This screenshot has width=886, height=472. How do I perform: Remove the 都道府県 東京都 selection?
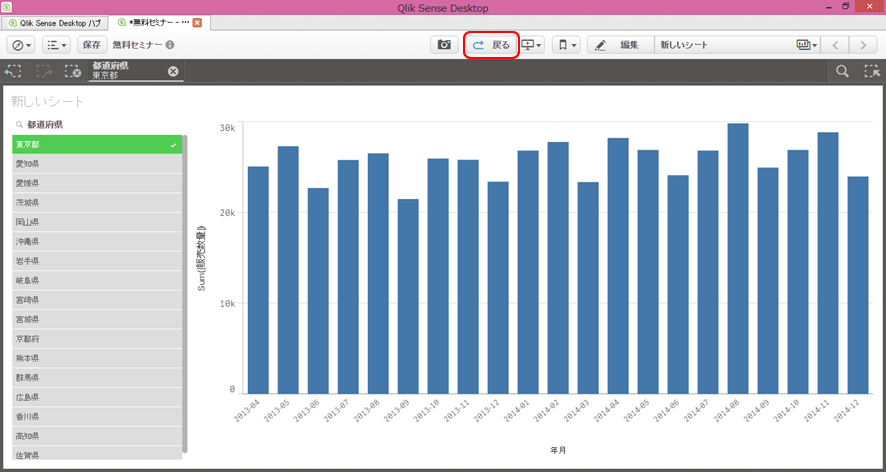point(173,71)
